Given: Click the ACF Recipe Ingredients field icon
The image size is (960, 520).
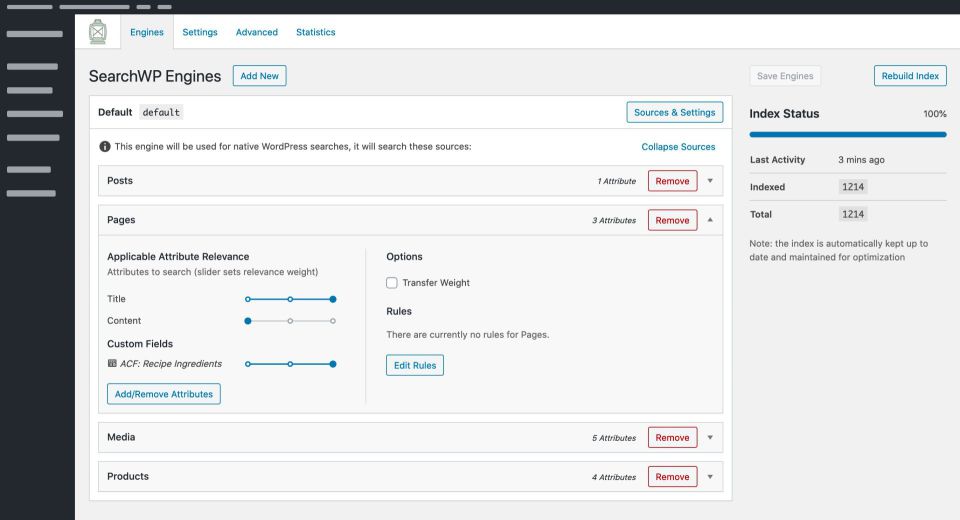Looking at the screenshot, I should 112,364.
